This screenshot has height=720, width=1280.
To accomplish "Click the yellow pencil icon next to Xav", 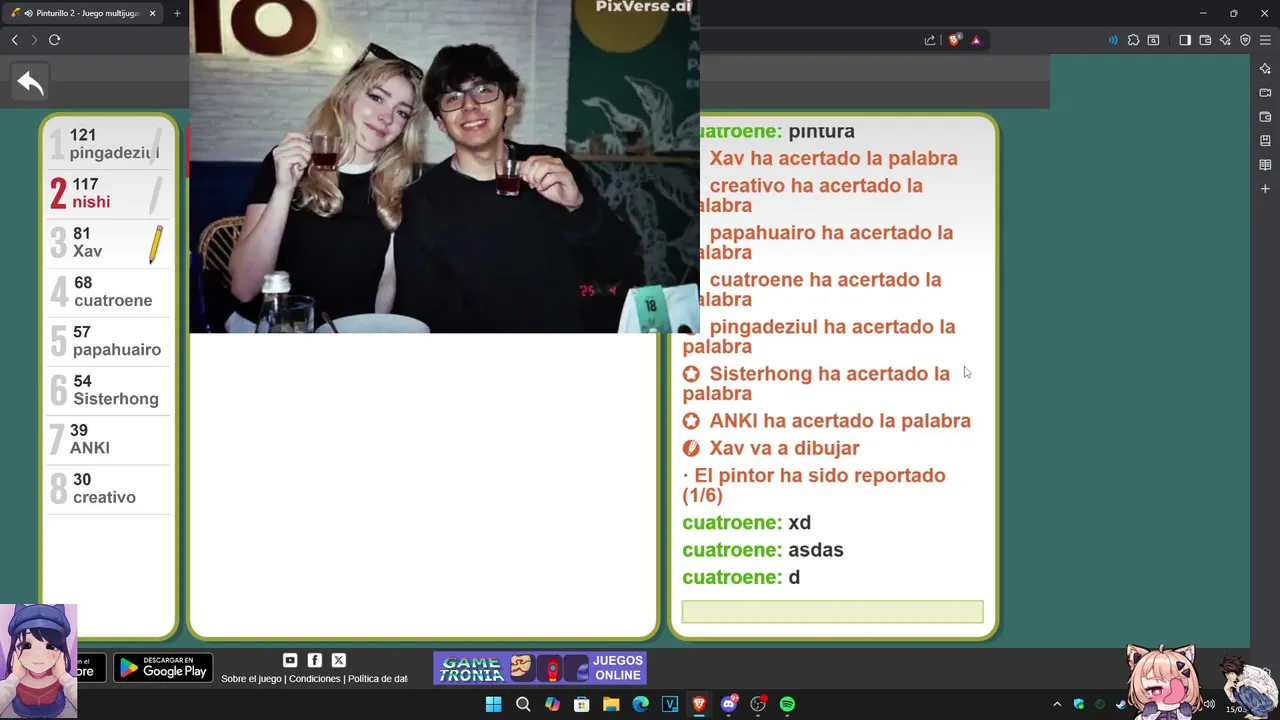I will pyautogui.click(x=155, y=244).
